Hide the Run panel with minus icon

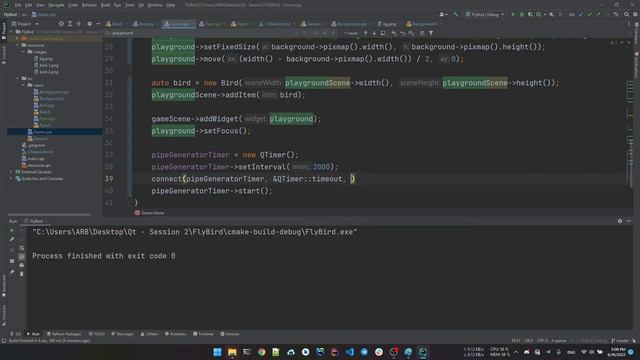[629, 221]
